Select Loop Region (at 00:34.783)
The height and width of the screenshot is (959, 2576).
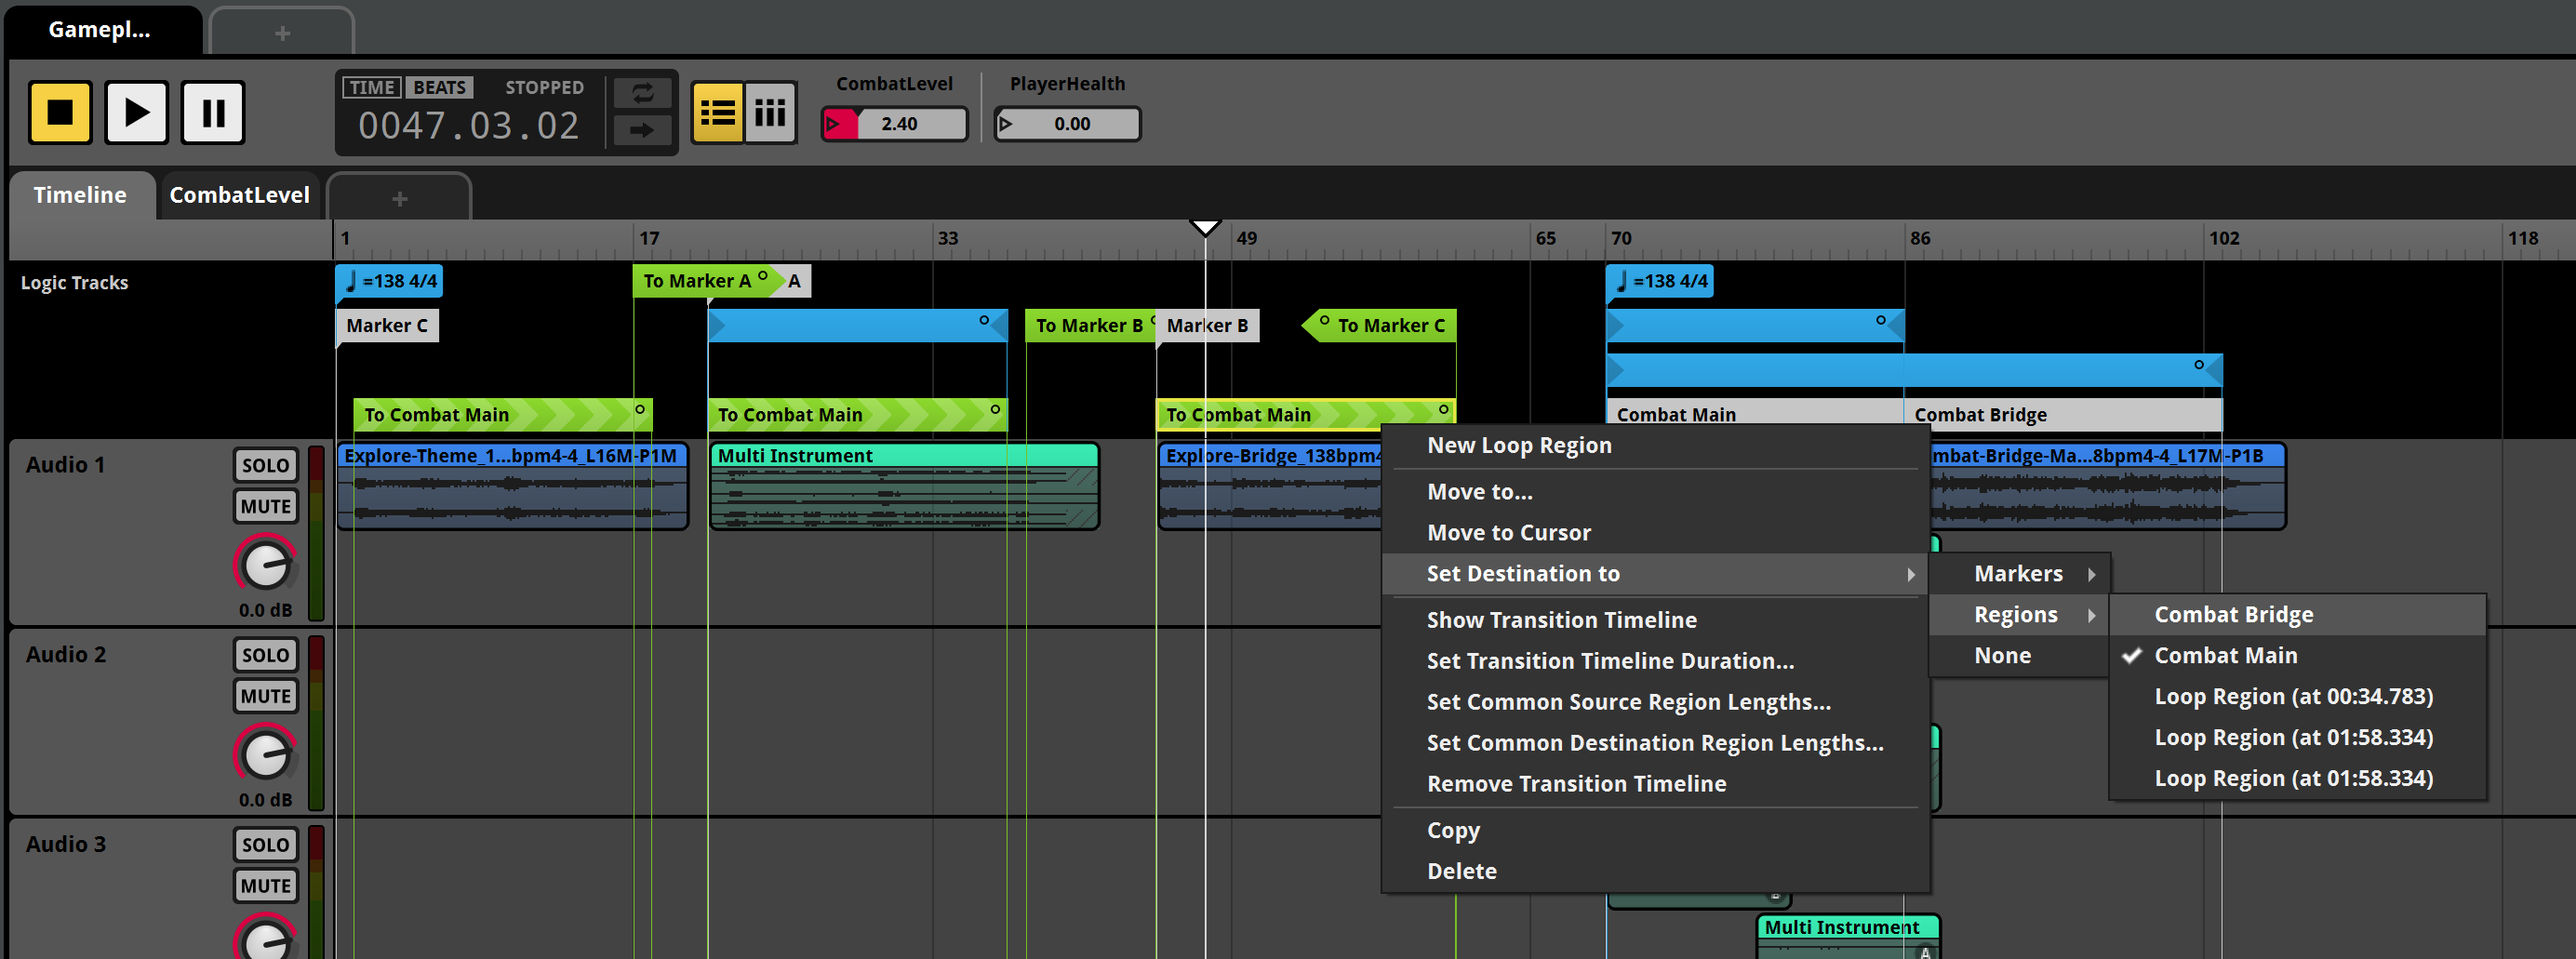[2297, 697]
